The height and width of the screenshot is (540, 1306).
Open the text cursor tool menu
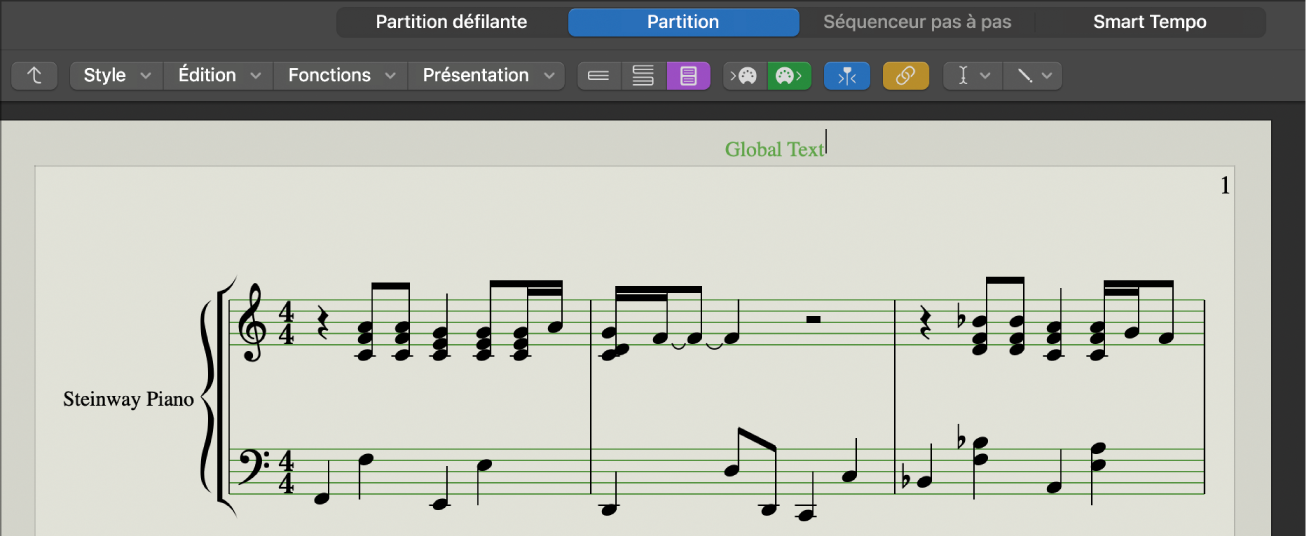tap(972, 76)
